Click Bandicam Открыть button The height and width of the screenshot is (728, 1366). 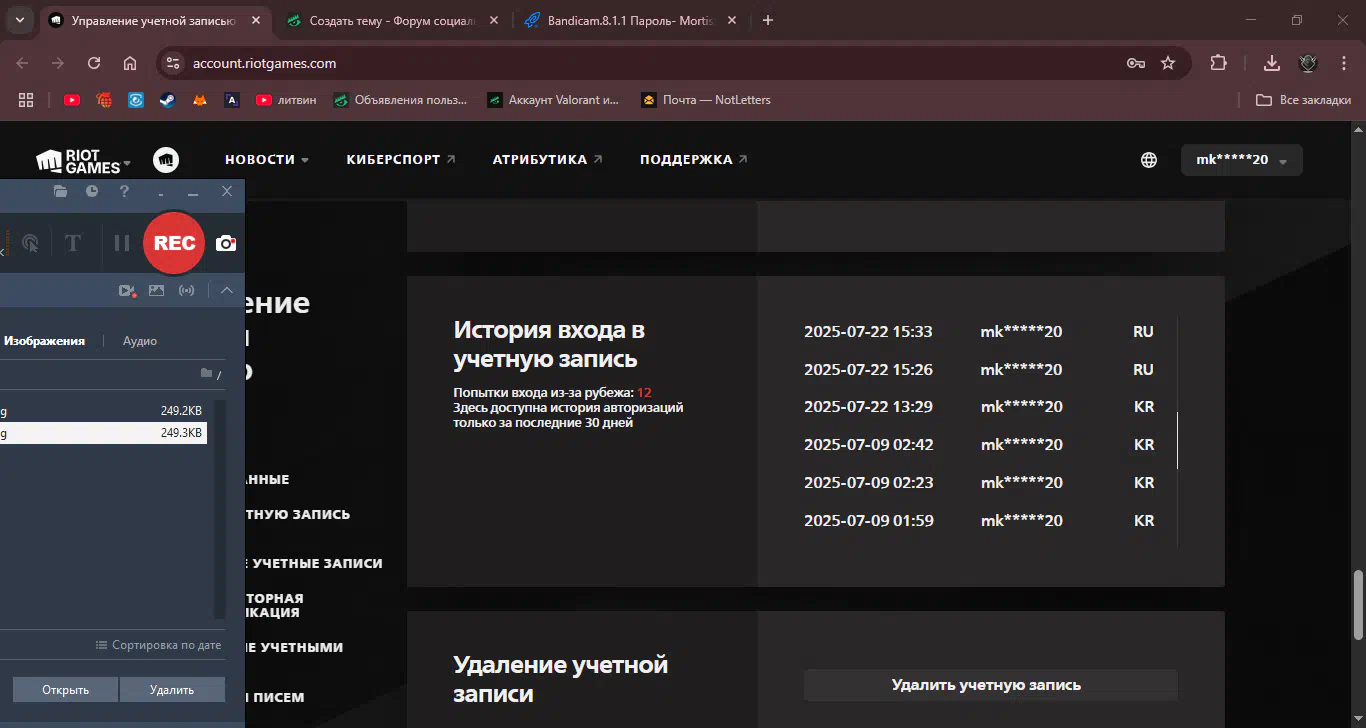(65, 690)
